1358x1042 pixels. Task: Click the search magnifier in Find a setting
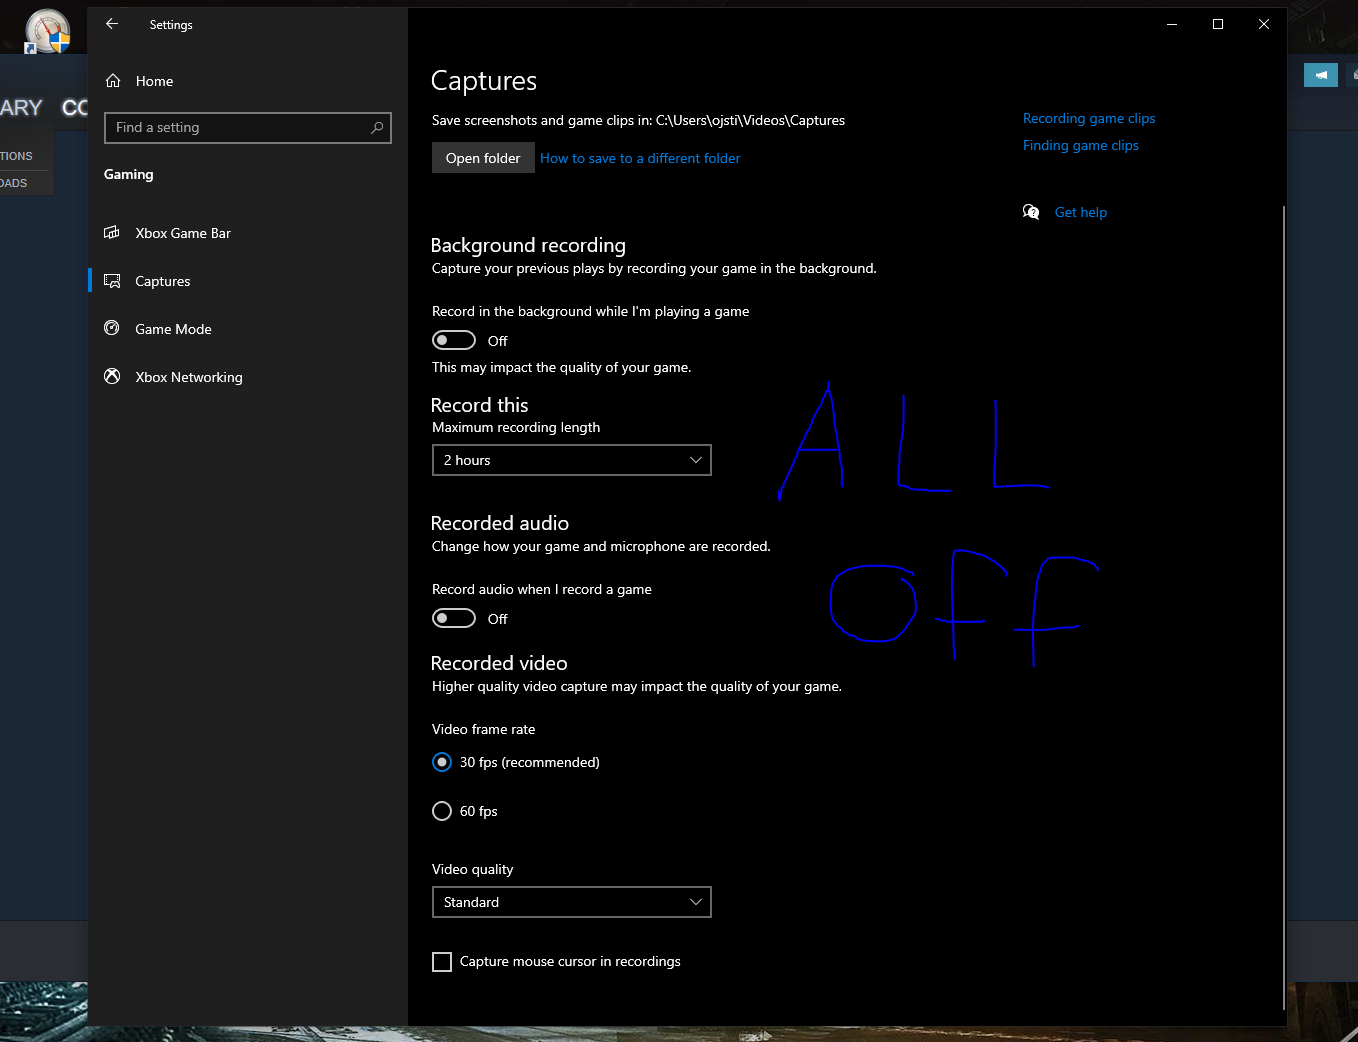[377, 128]
